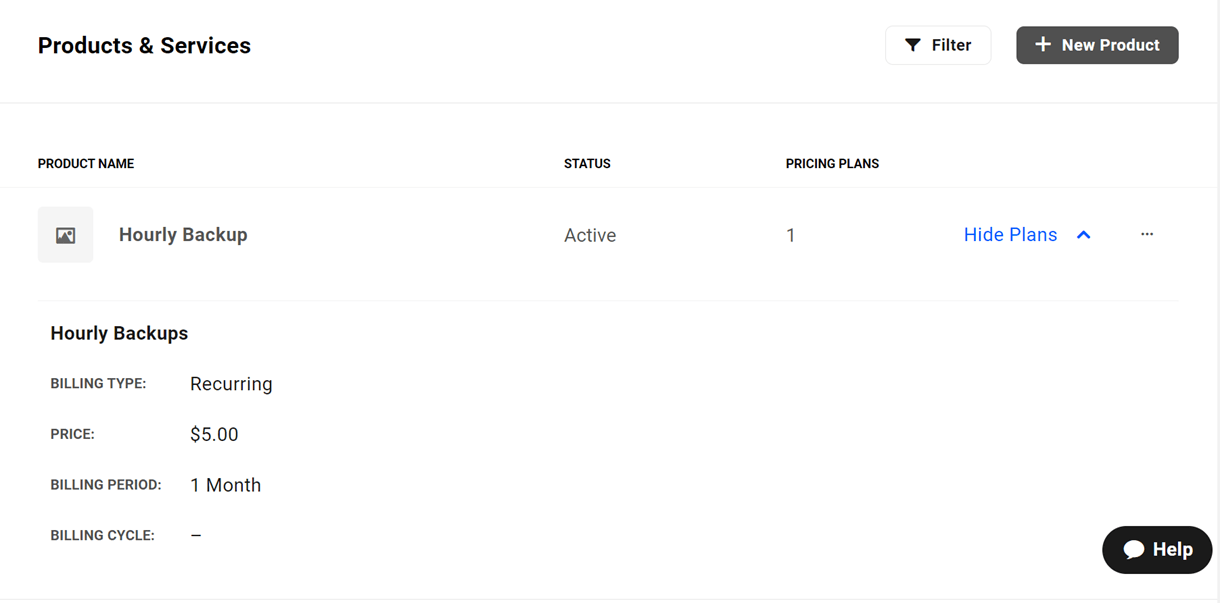
Task: Open the three-dot menu for Hourly Backup
Action: coord(1147,234)
